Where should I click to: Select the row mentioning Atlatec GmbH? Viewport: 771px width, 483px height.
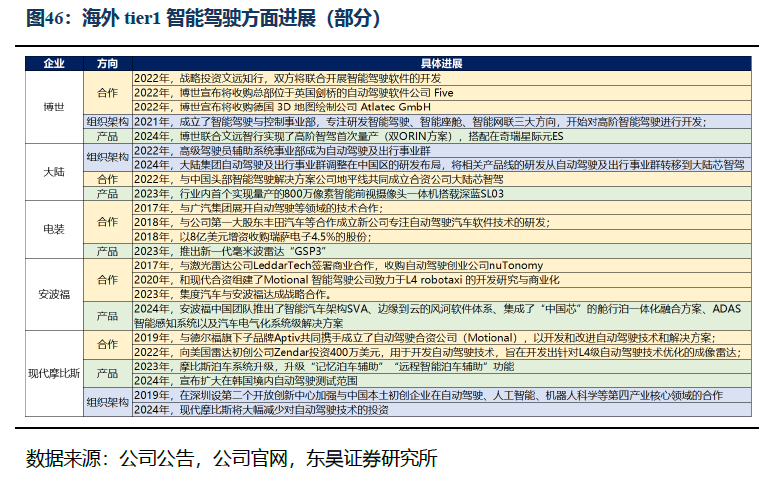tap(442, 107)
